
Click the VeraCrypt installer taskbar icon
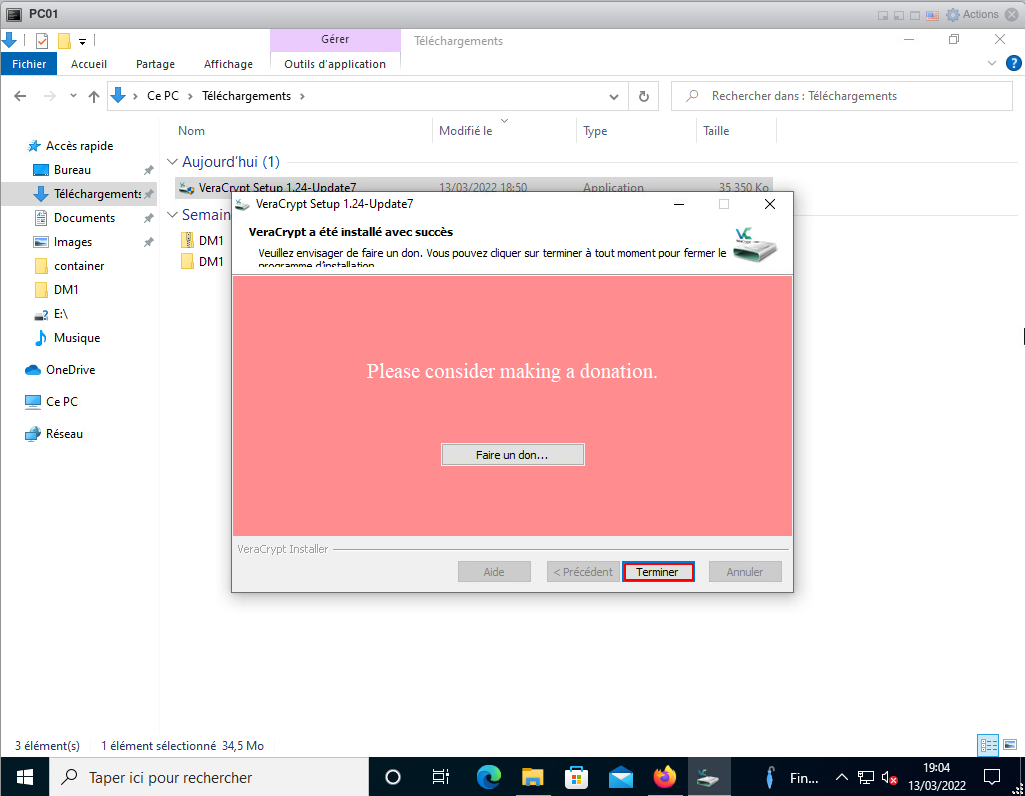tap(708, 777)
